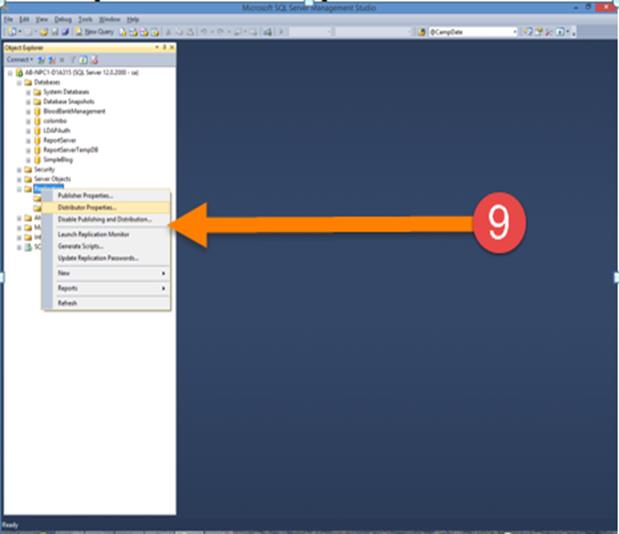Image resolution: width=619 pixels, height=534 pixels.
Task: Expand the Security folder
Action: click(x=19, y=170)
